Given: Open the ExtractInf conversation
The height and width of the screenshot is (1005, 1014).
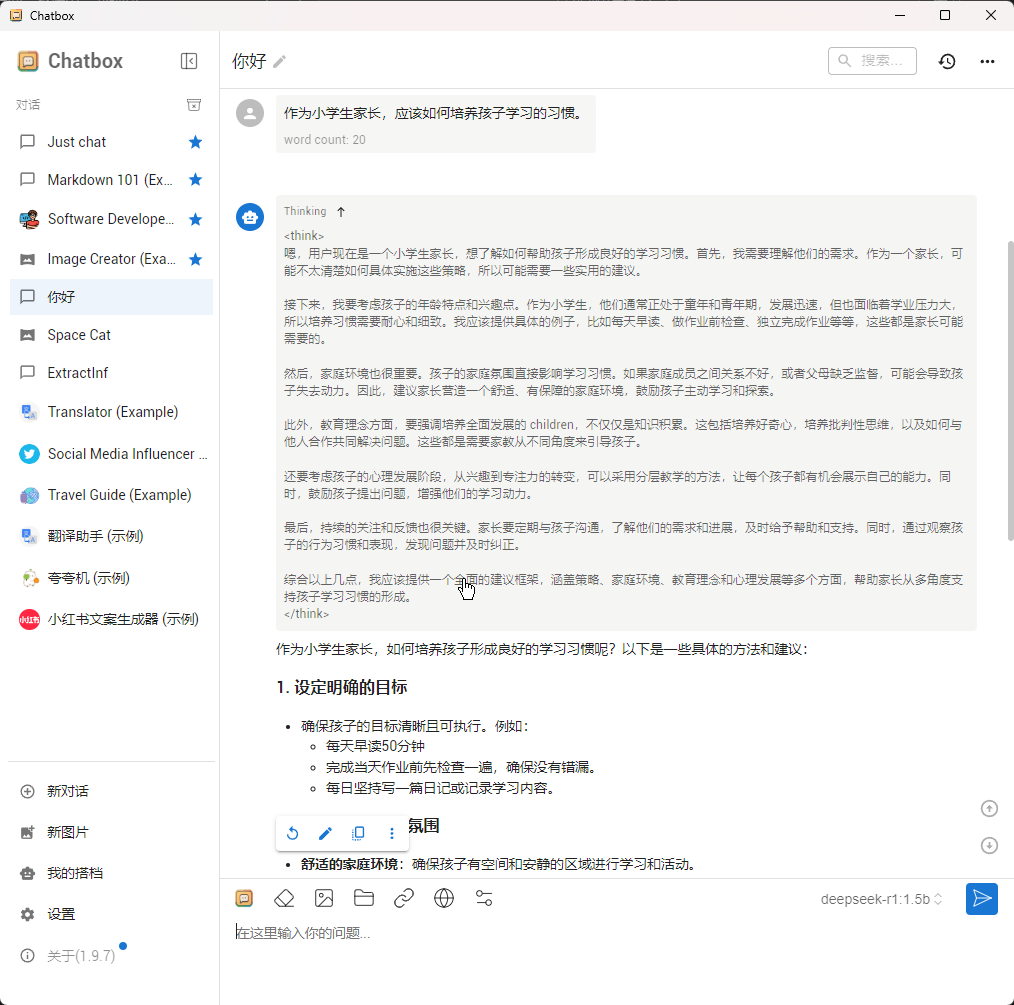Looking at the screenshot, I should tap(111, 373).
